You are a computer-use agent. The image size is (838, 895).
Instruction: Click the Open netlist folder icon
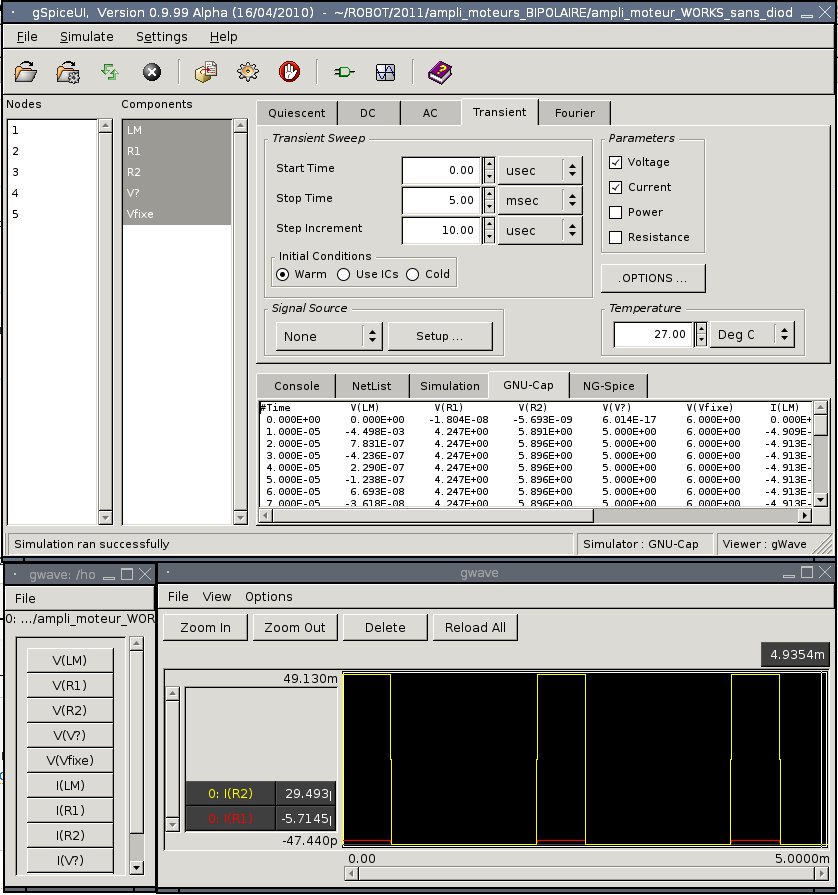point(26,72)
